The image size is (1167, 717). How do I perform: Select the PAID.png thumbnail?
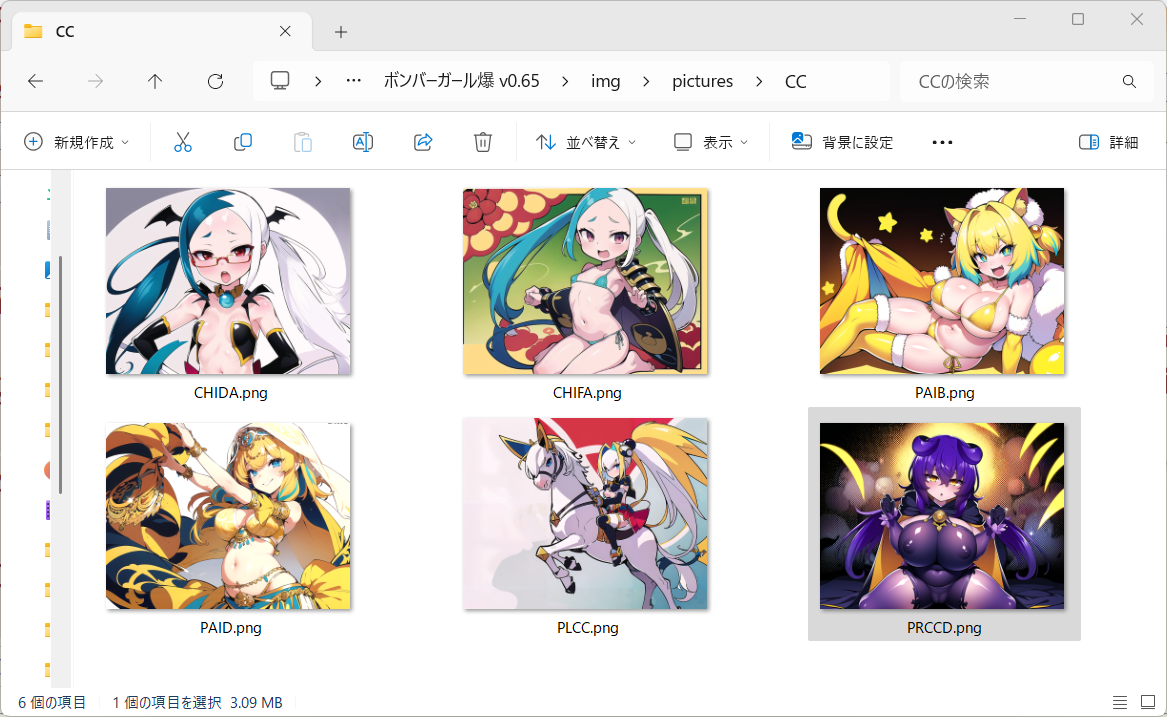tap(228, 516)
